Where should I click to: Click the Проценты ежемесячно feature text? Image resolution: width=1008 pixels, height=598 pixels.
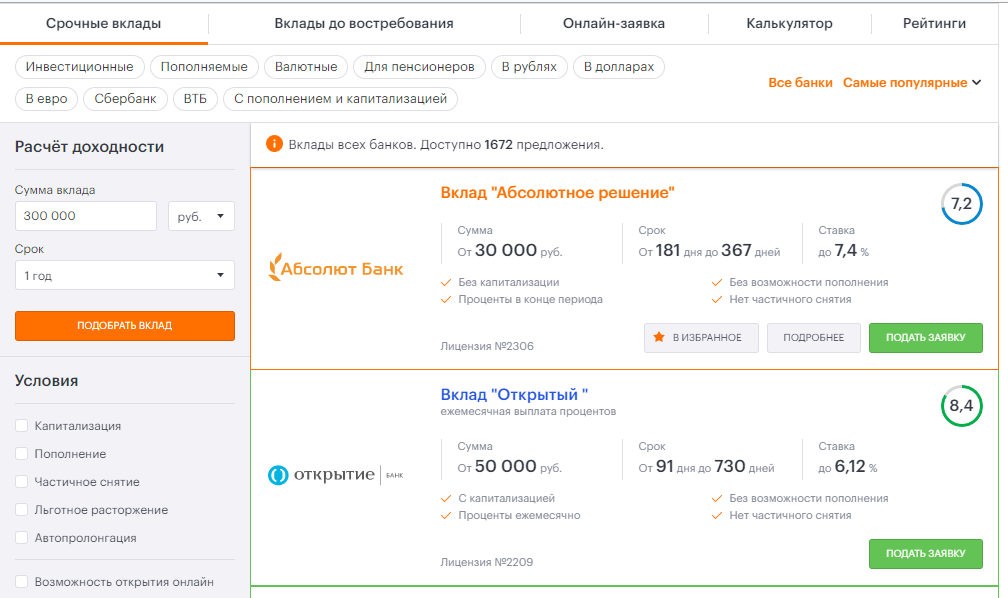coord(519,515)
